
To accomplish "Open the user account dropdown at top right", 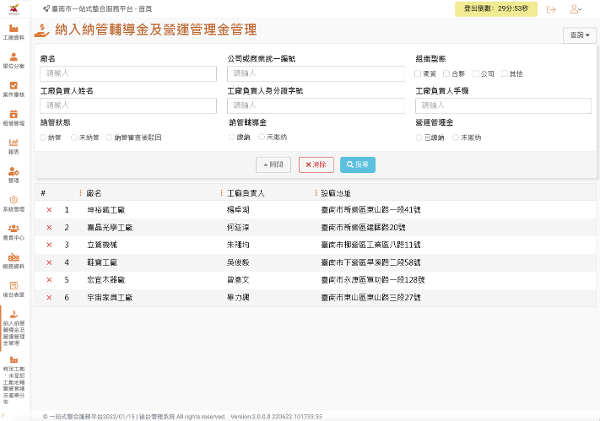I will (576, 9).
